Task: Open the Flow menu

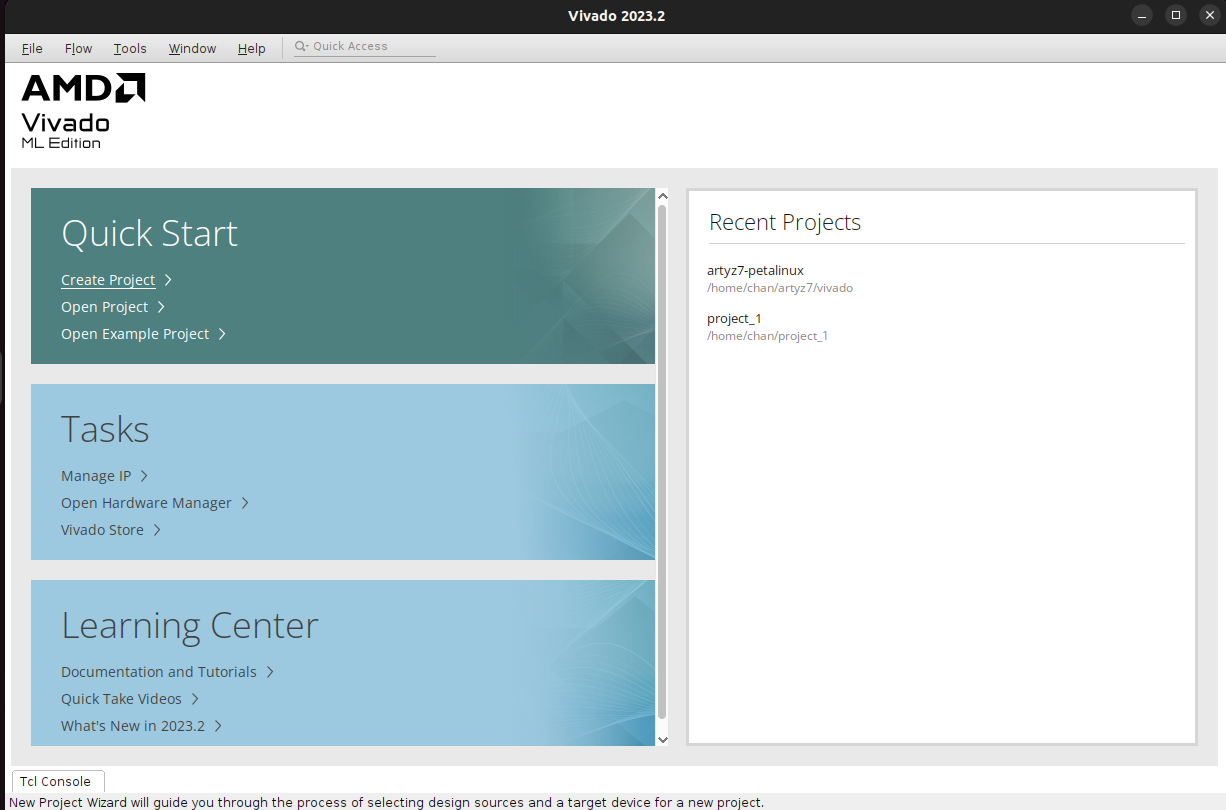Action: (78, 48)
